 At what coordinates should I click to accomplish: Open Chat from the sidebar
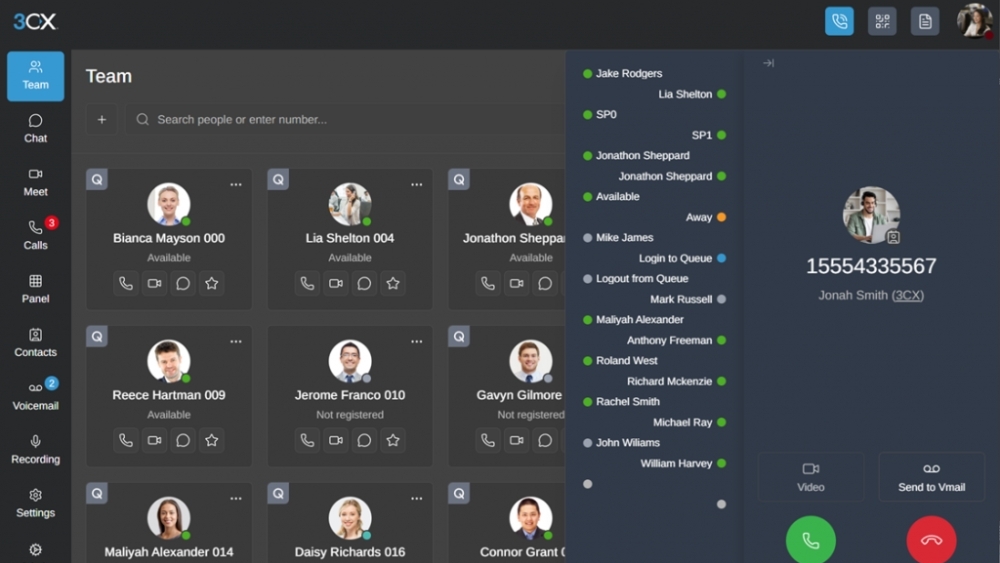[36, 129]
